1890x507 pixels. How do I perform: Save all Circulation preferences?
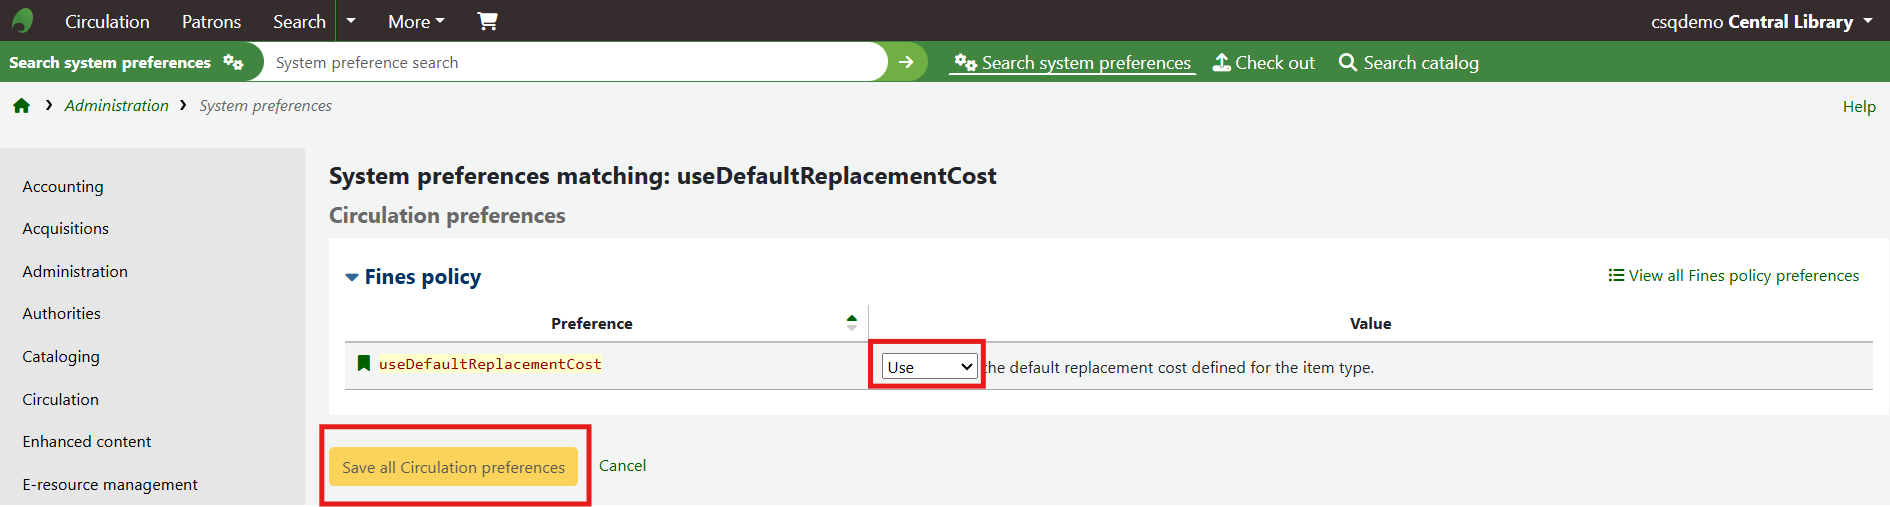click(453, 467)
